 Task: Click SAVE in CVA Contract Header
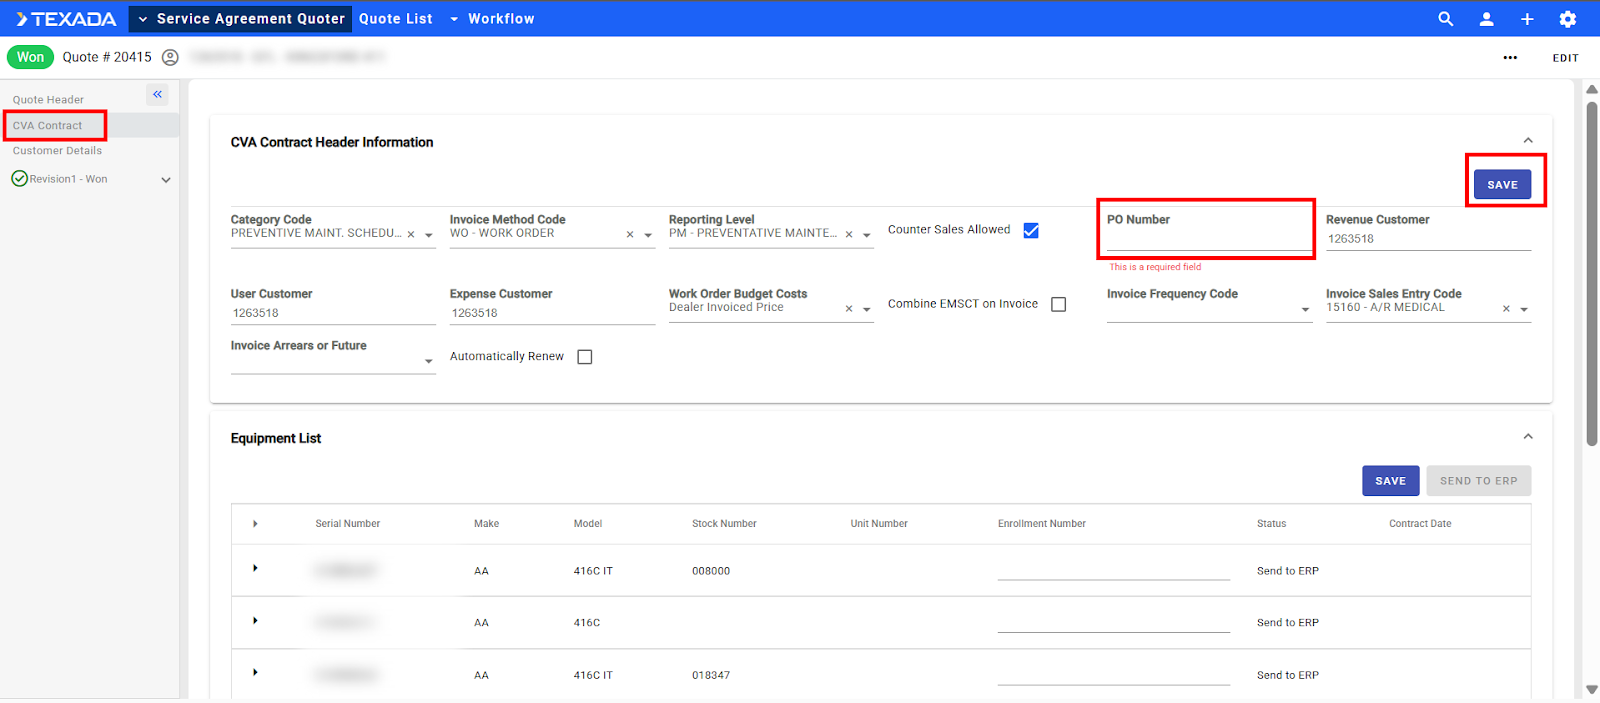1502,185
